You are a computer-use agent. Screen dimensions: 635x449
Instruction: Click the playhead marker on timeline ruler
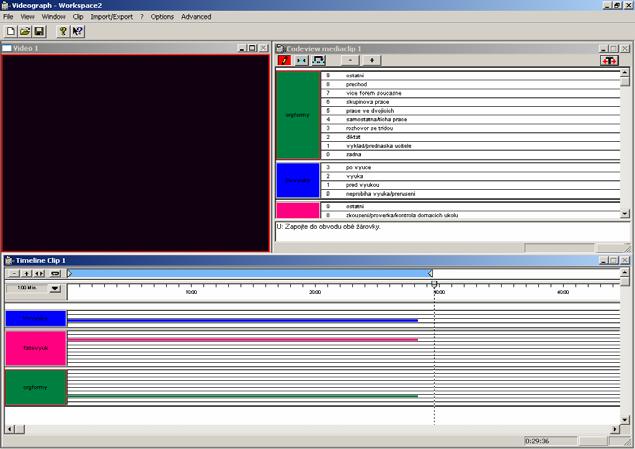point(434,285)
